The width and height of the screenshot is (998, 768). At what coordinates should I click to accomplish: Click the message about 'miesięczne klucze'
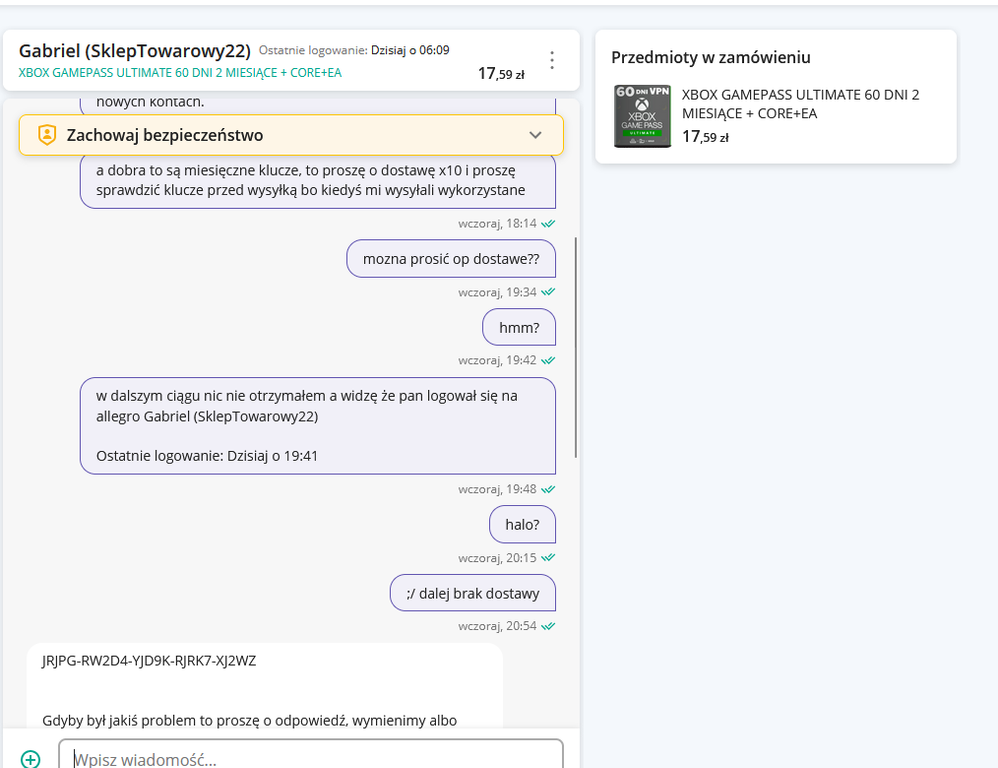point(318,180)
